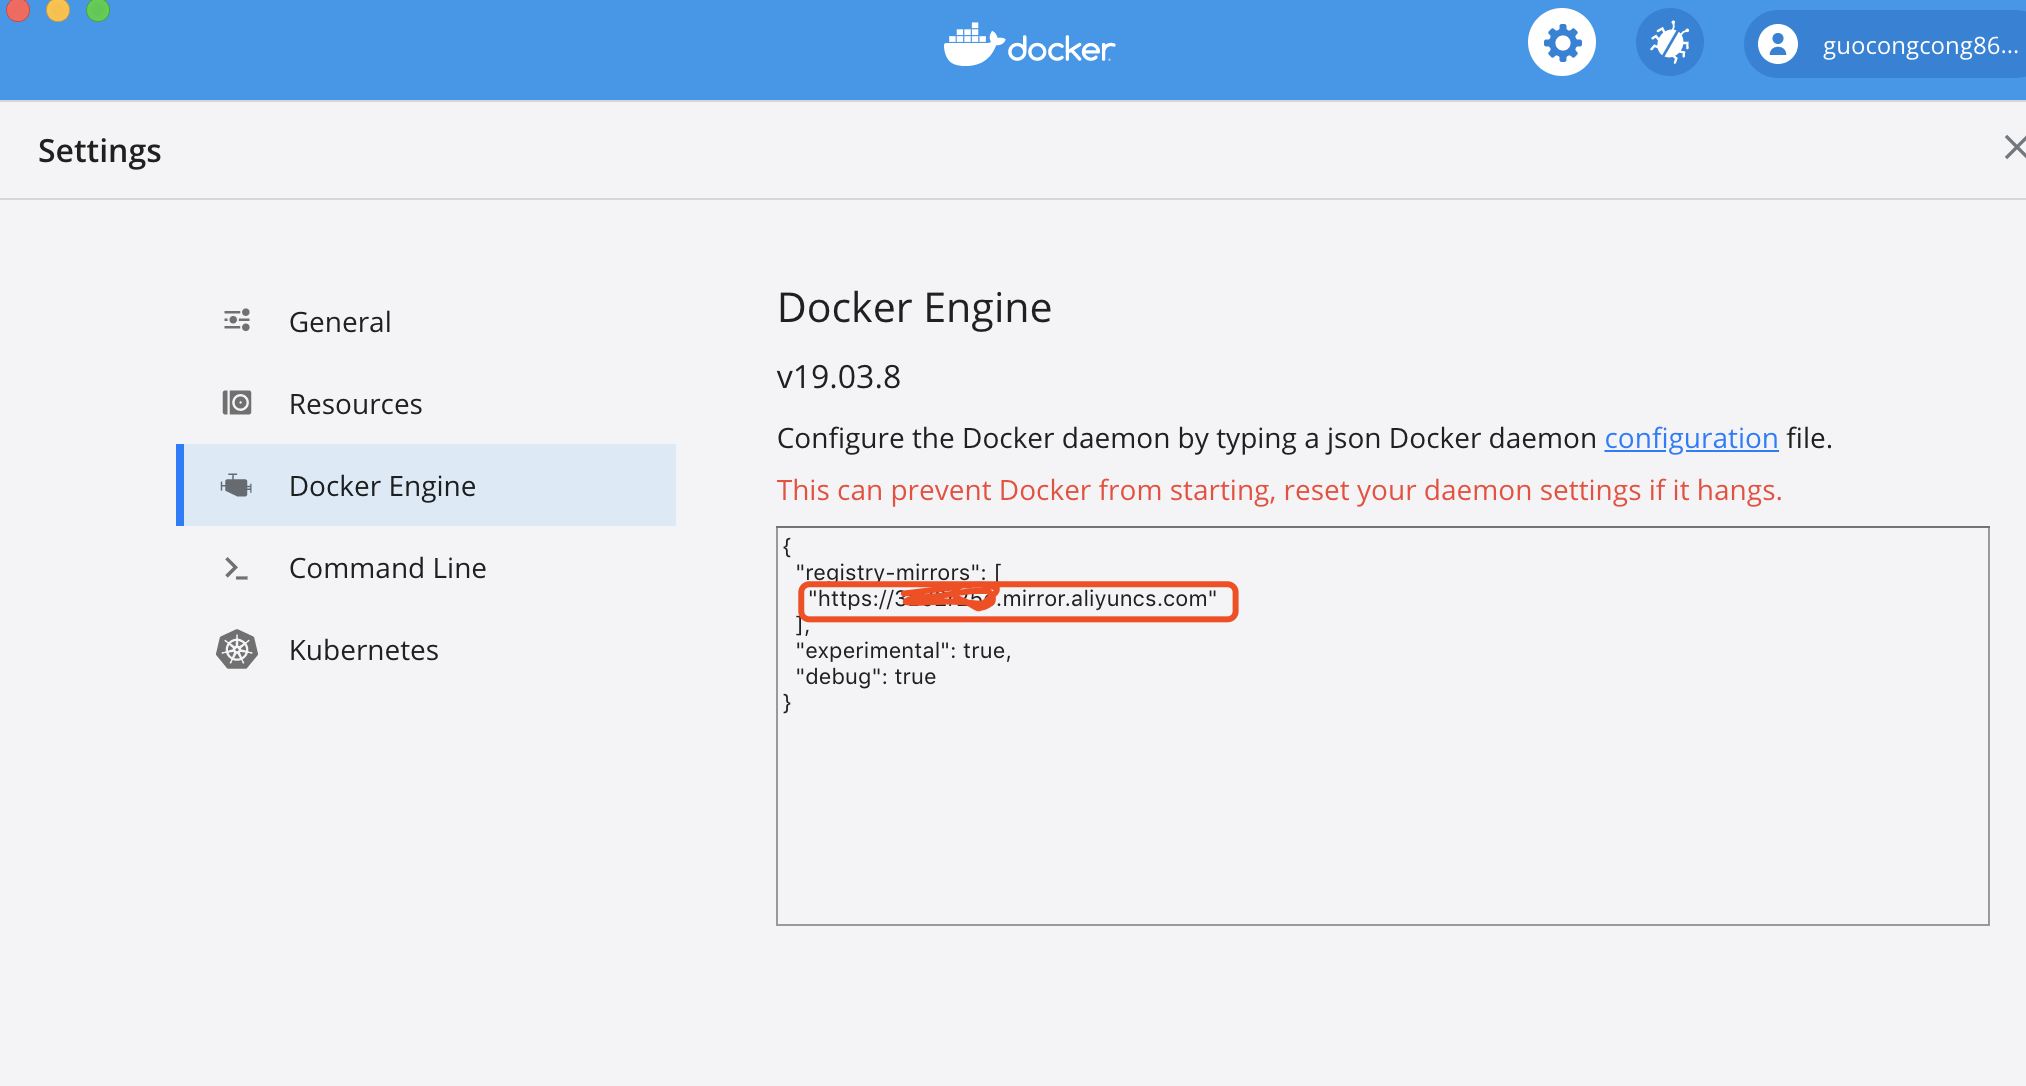The image size is (2026, 1086).
Task: Switch to the Resources settings section
Action: coord(356,402)
